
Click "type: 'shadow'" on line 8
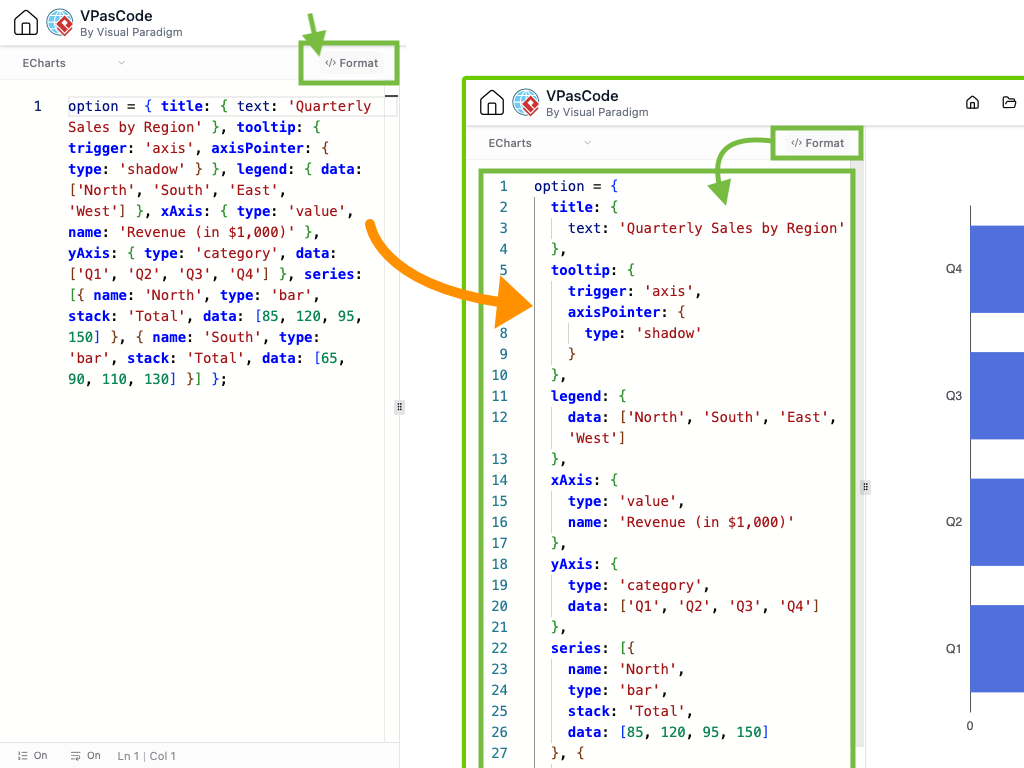pyautogui.click(x=643, y=333)
